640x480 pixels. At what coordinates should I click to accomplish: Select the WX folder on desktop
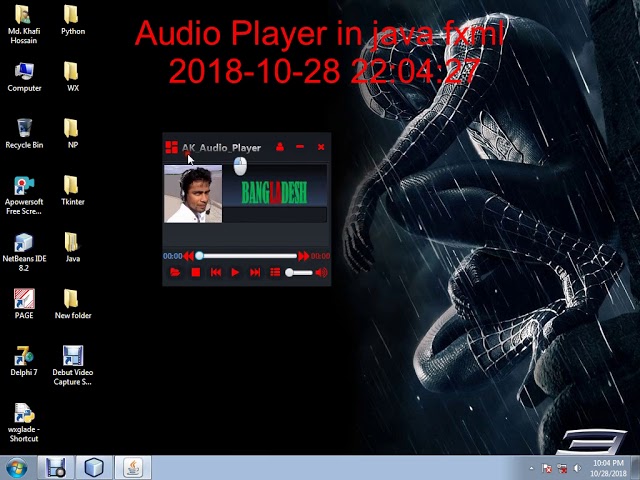73,78
